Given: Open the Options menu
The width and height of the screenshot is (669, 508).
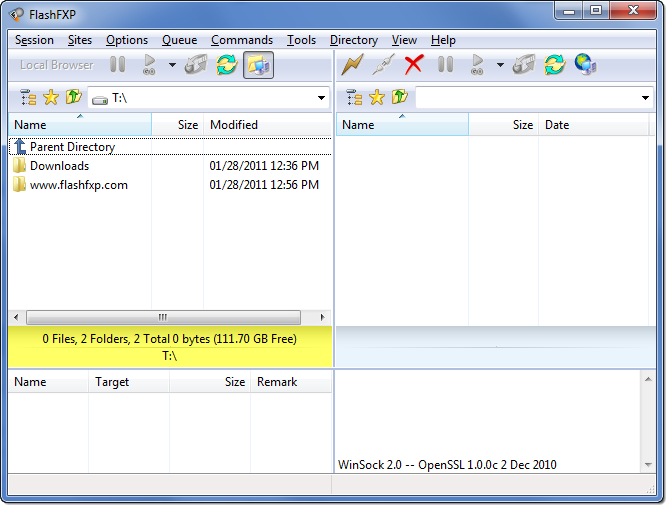Looking at the screenshot, I should click(127, 40).
